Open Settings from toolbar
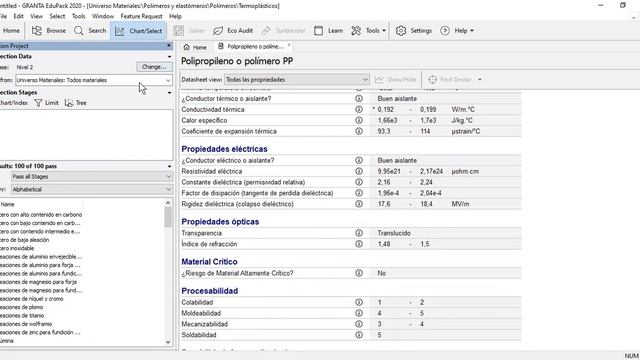This screenshot has width=640, height=360. (x=413, y=31)
